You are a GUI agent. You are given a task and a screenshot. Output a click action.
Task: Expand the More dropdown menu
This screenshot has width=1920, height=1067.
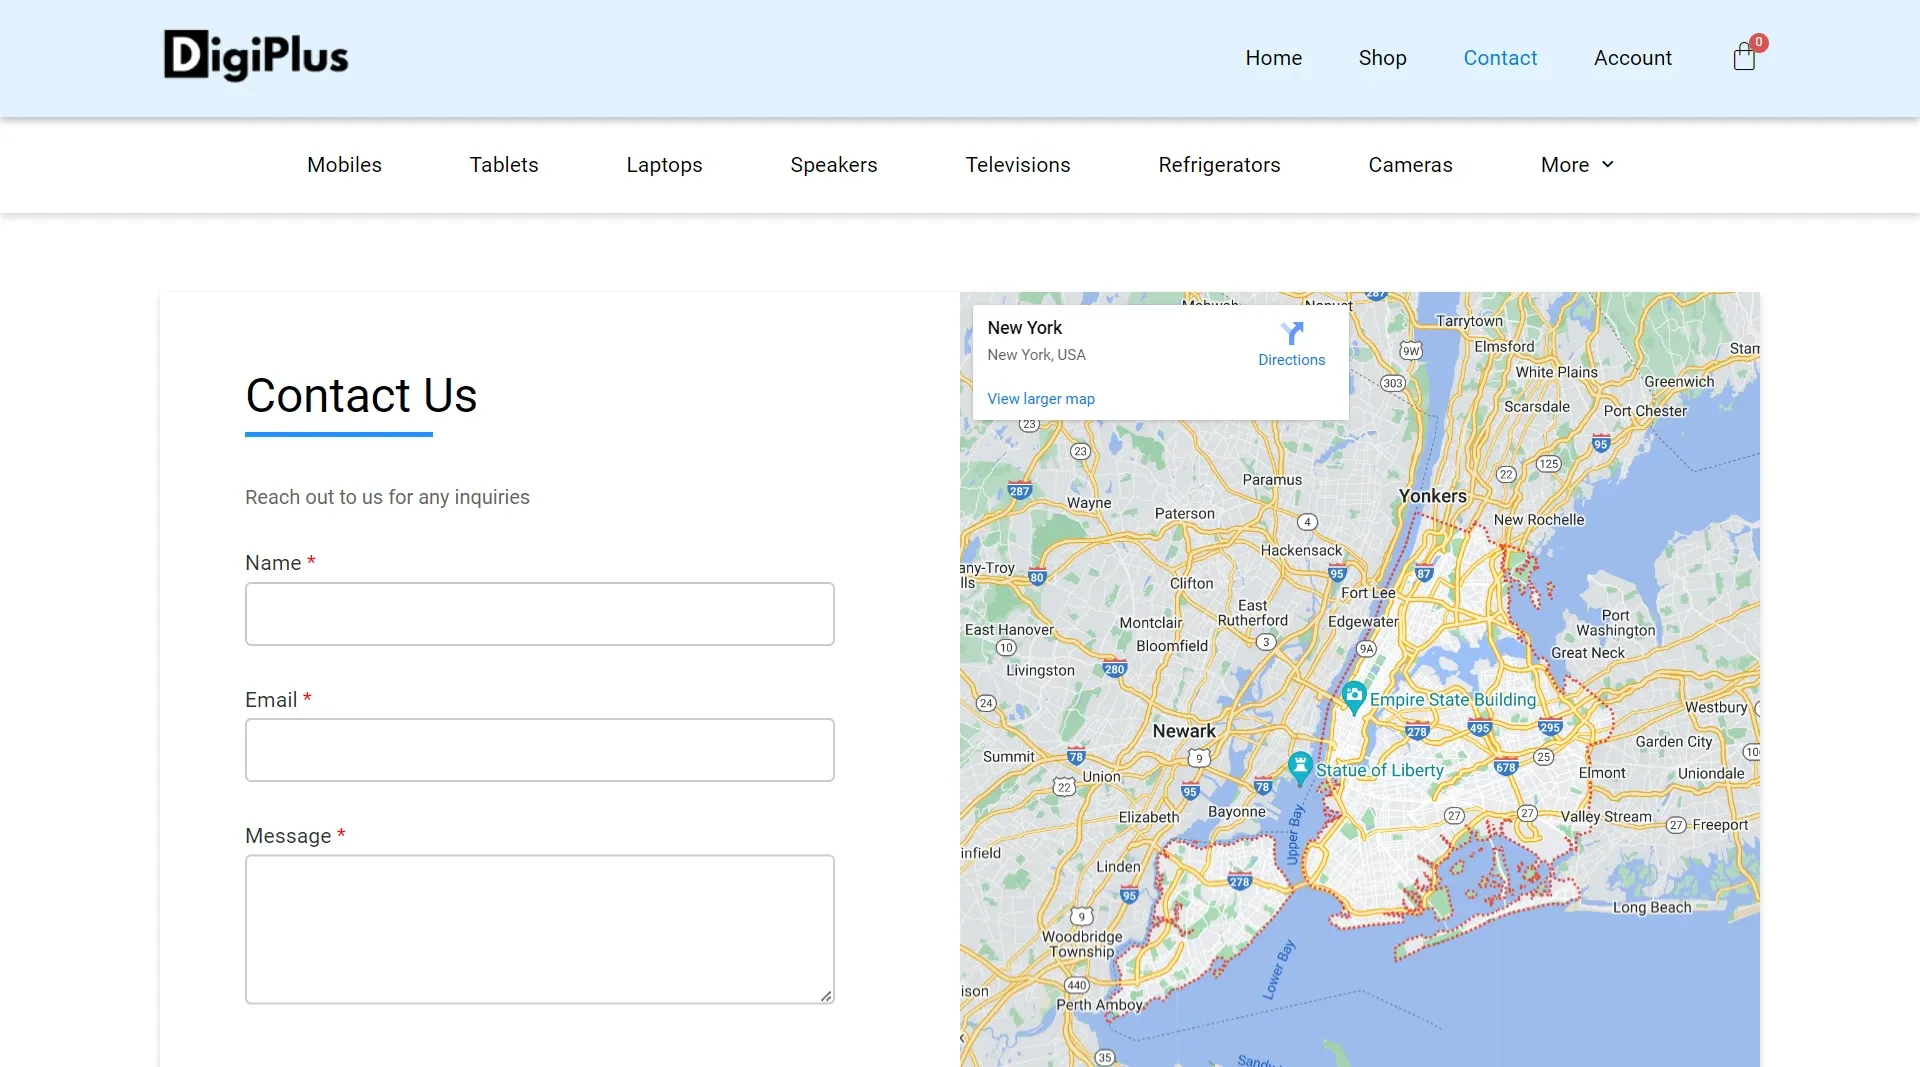tap(1577, 165)
